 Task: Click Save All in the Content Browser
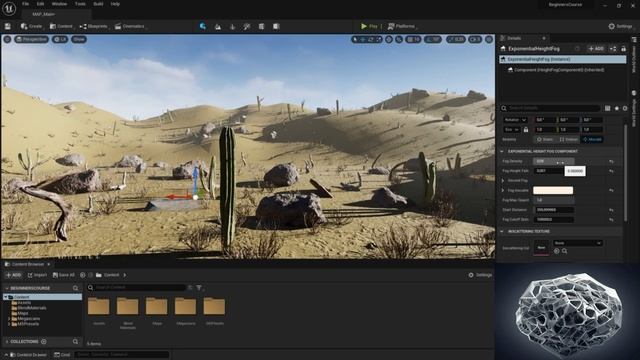coord(64,275)
